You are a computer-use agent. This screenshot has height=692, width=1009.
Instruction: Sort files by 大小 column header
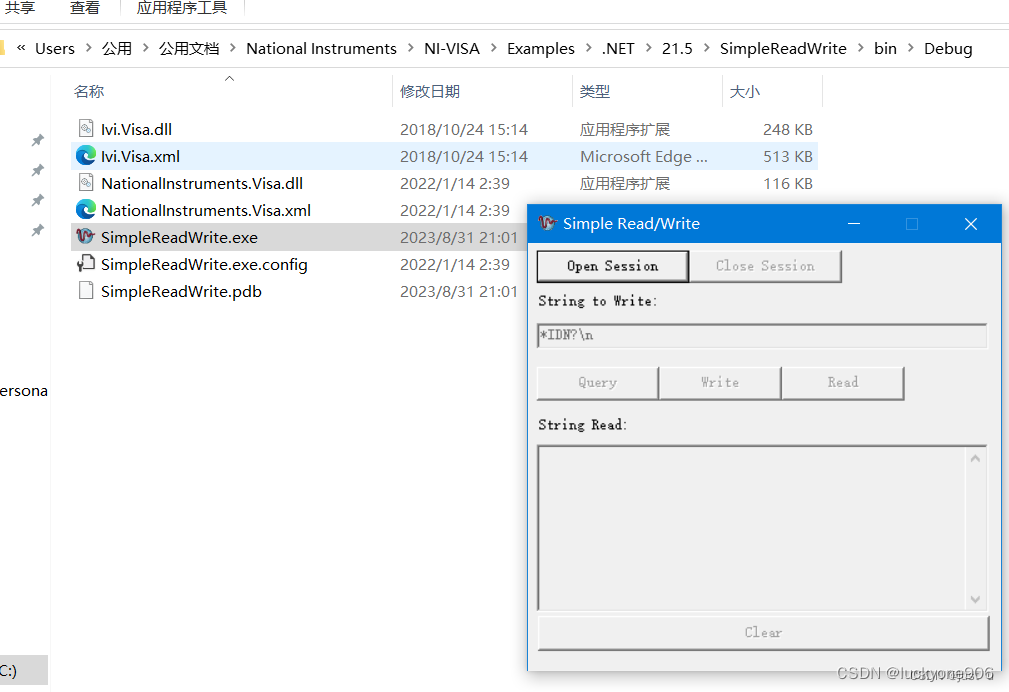(x=745, y=91)
